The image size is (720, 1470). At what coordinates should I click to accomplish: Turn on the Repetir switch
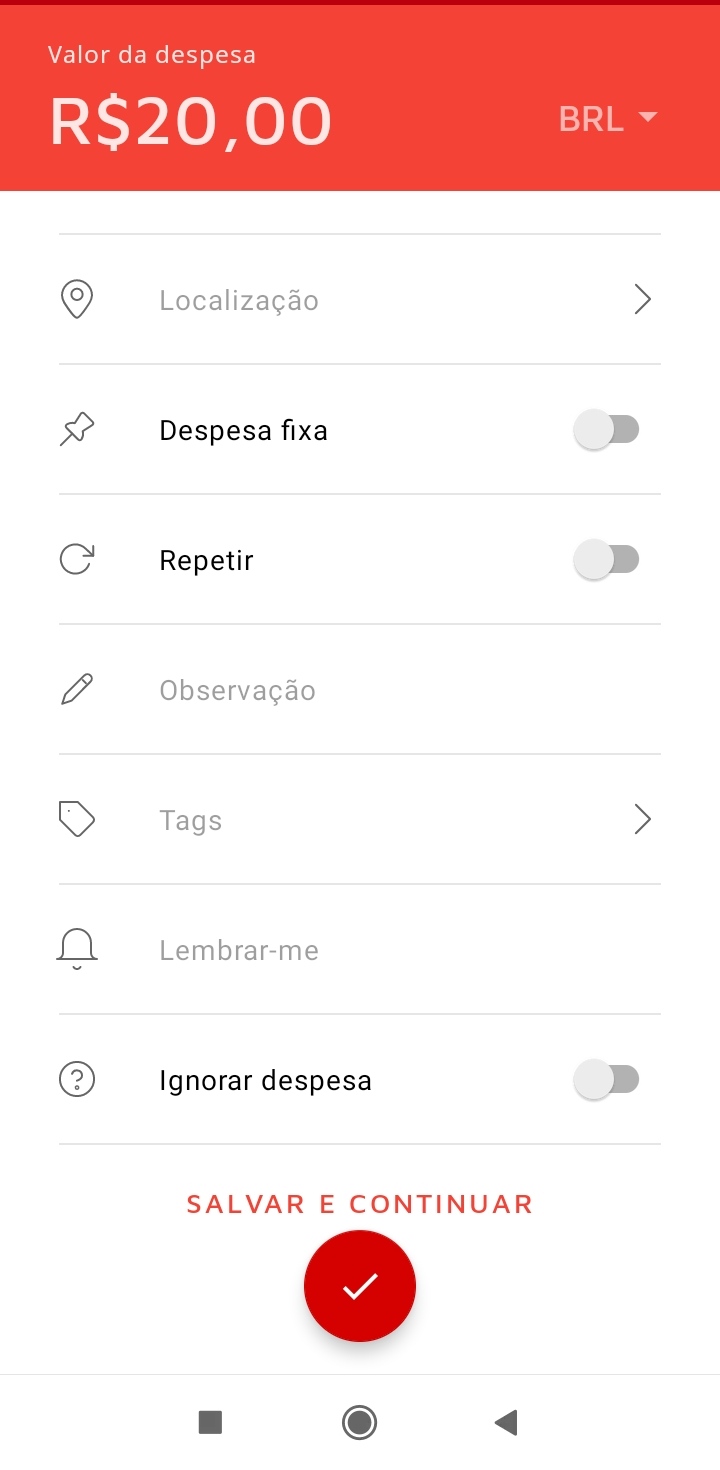pos(607,560)
